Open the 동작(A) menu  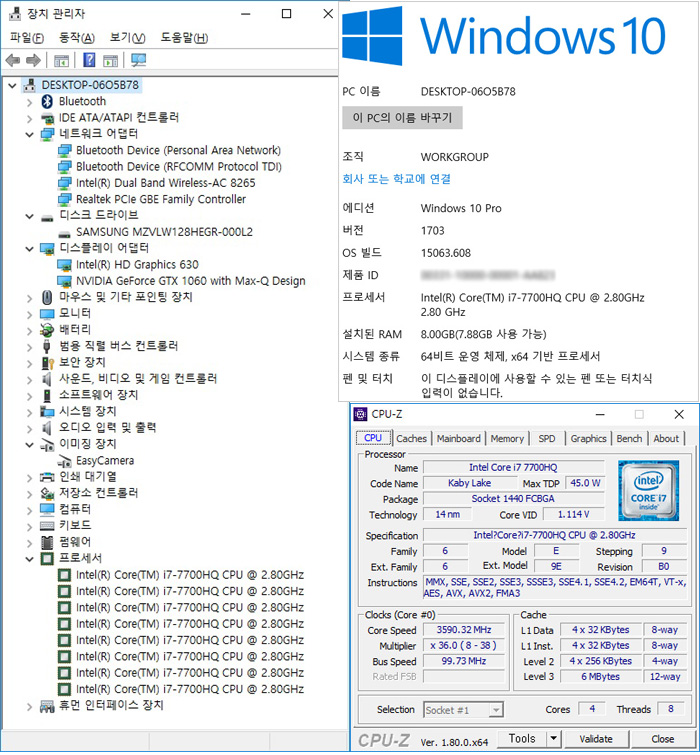(77, 38)
